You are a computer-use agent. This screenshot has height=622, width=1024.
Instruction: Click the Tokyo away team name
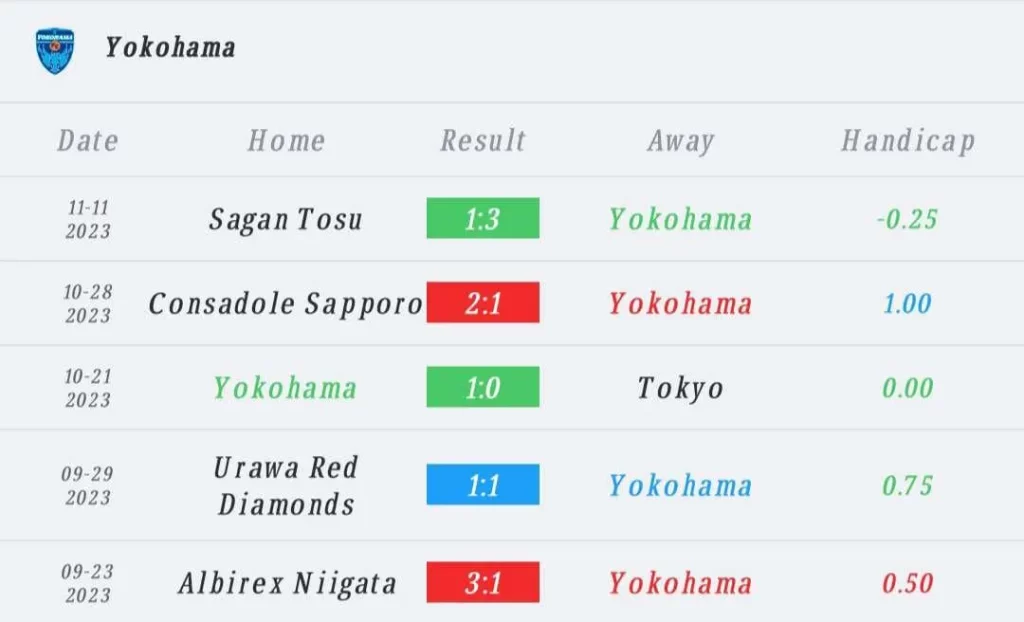coord(680,388)
